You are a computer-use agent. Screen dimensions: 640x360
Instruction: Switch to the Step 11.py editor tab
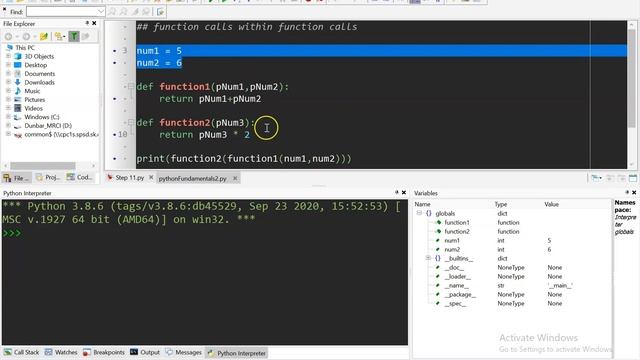(129, 178)
